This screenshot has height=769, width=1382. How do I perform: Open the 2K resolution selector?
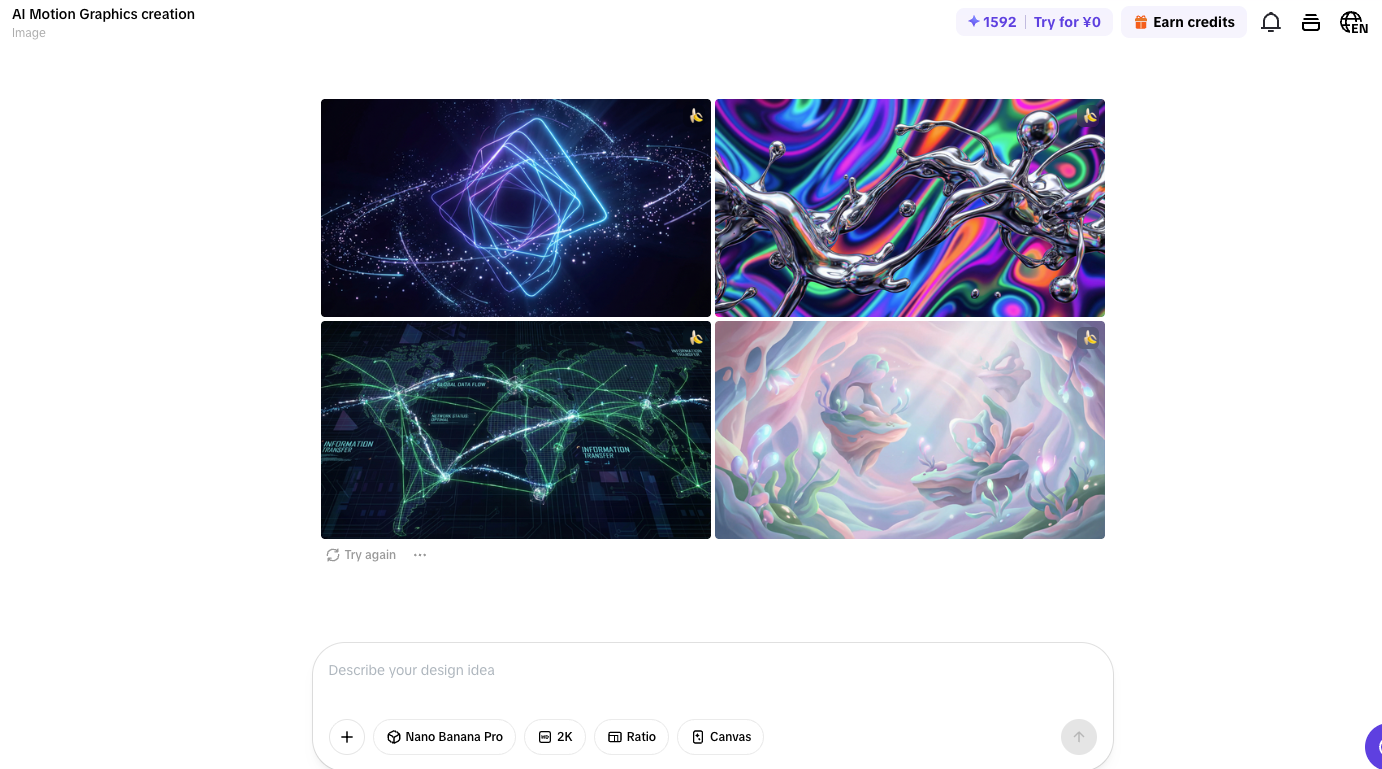(x=555, y=737)
